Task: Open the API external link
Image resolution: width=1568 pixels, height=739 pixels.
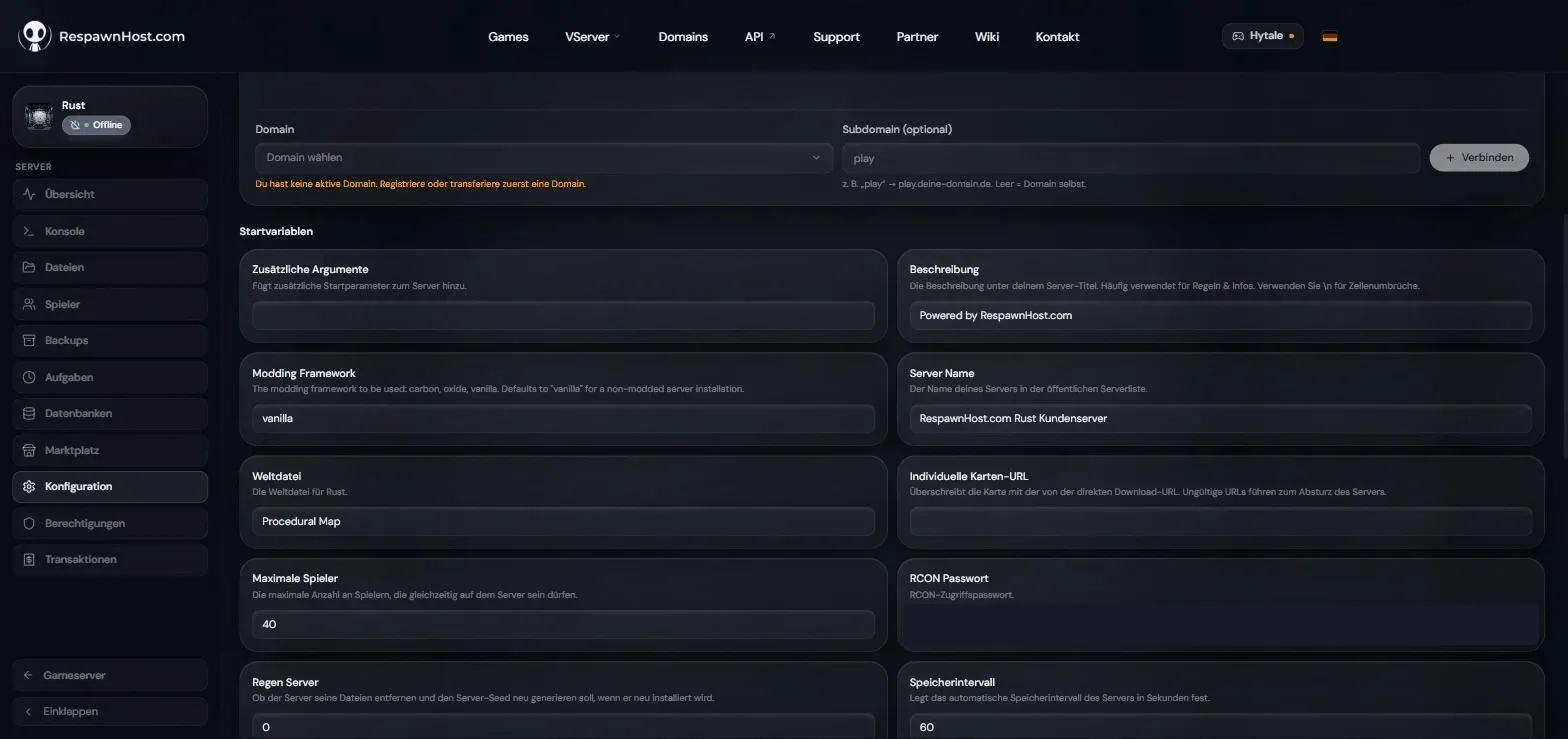Action: [760, 37]
